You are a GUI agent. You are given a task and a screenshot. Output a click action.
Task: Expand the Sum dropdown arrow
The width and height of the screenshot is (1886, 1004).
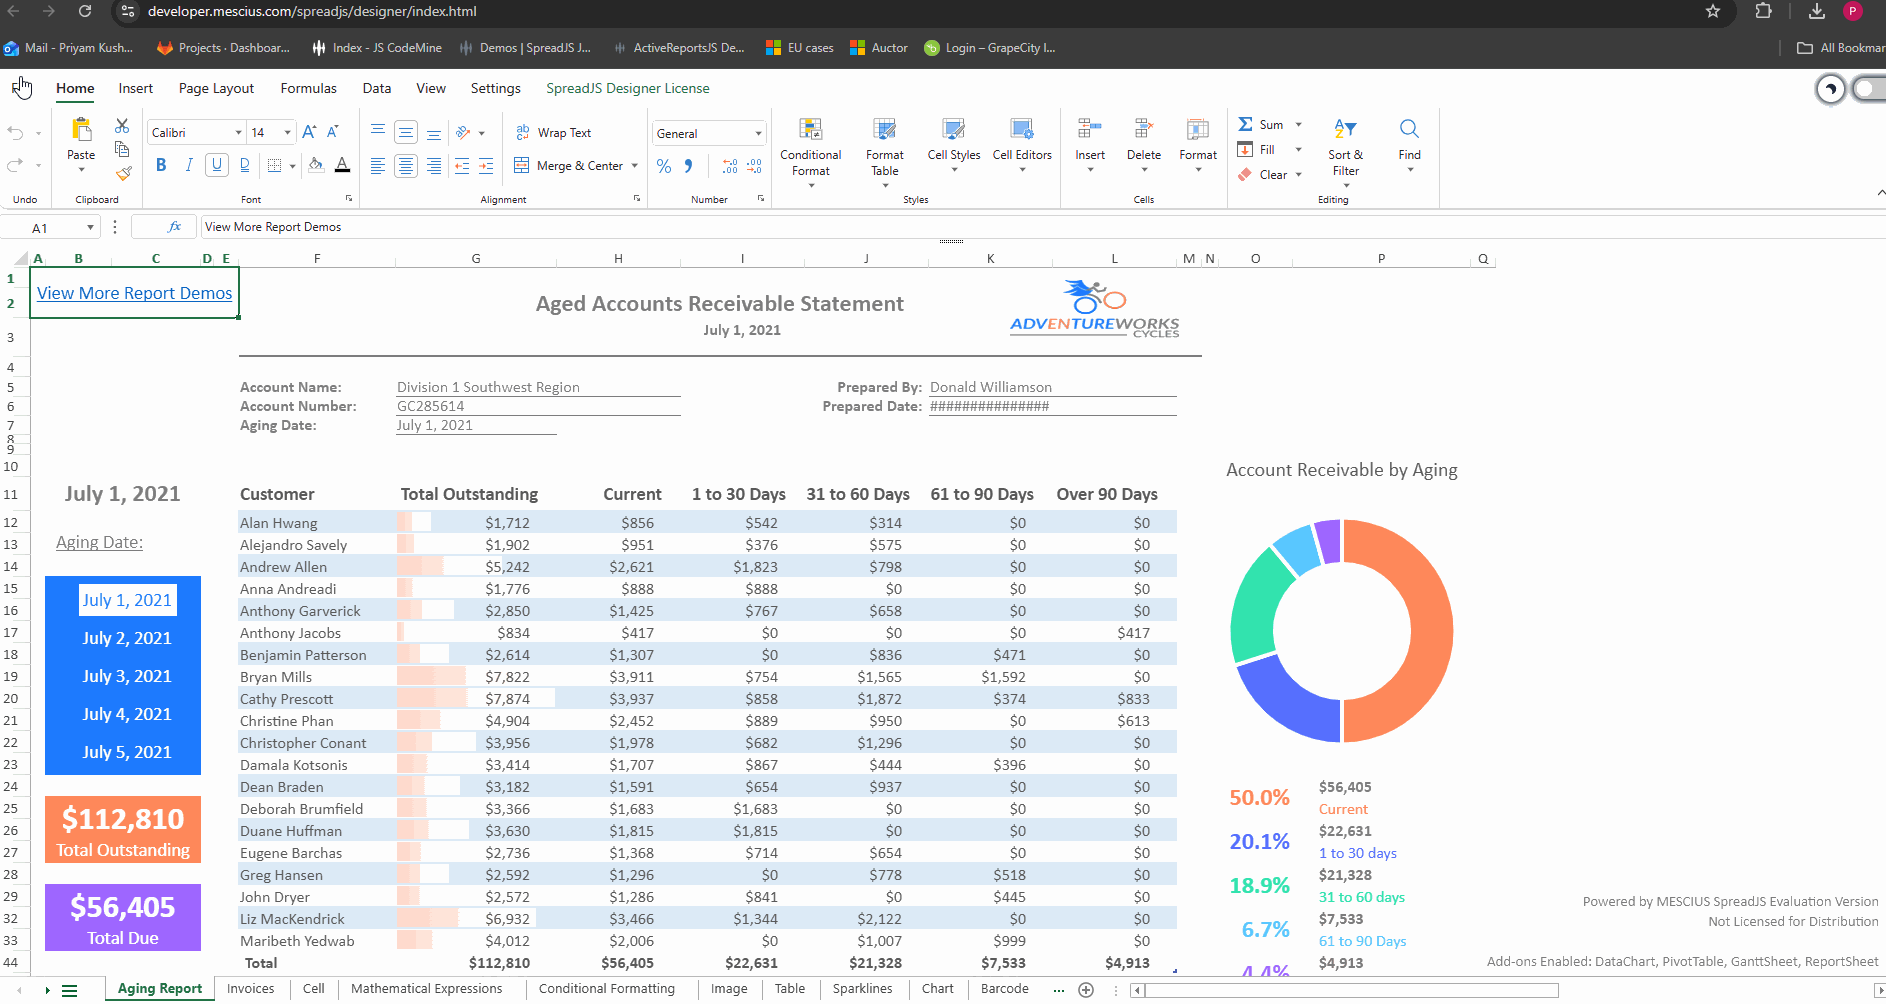[1299, 125]
